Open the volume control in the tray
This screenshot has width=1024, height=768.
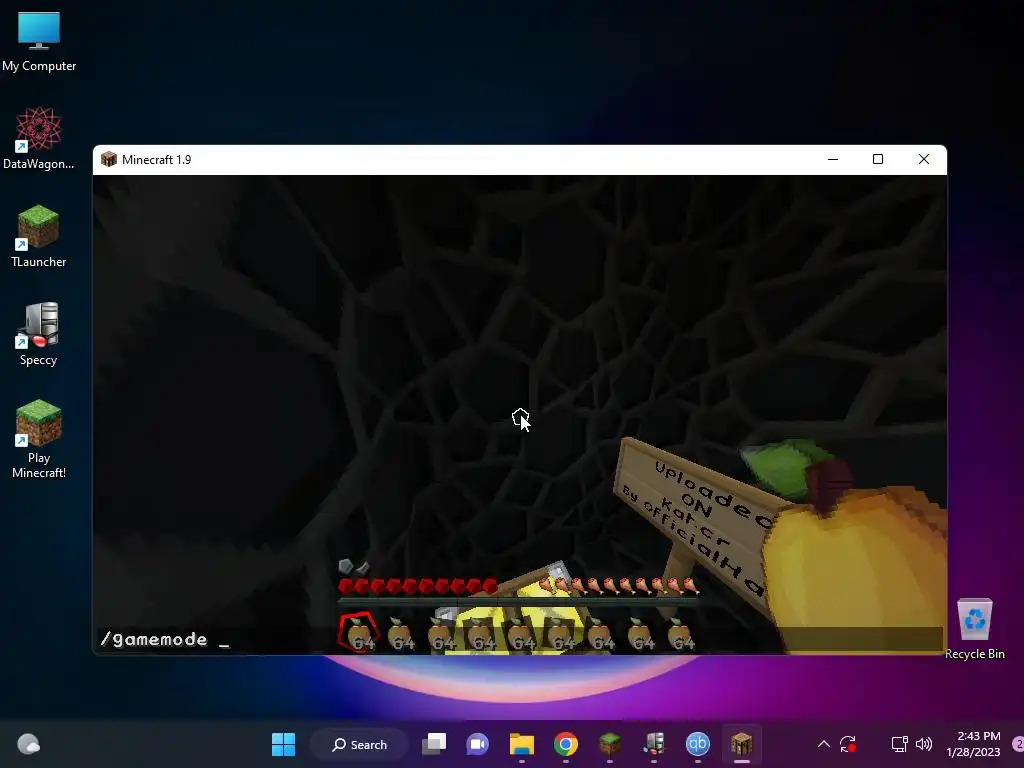click(x=923, y=744)
